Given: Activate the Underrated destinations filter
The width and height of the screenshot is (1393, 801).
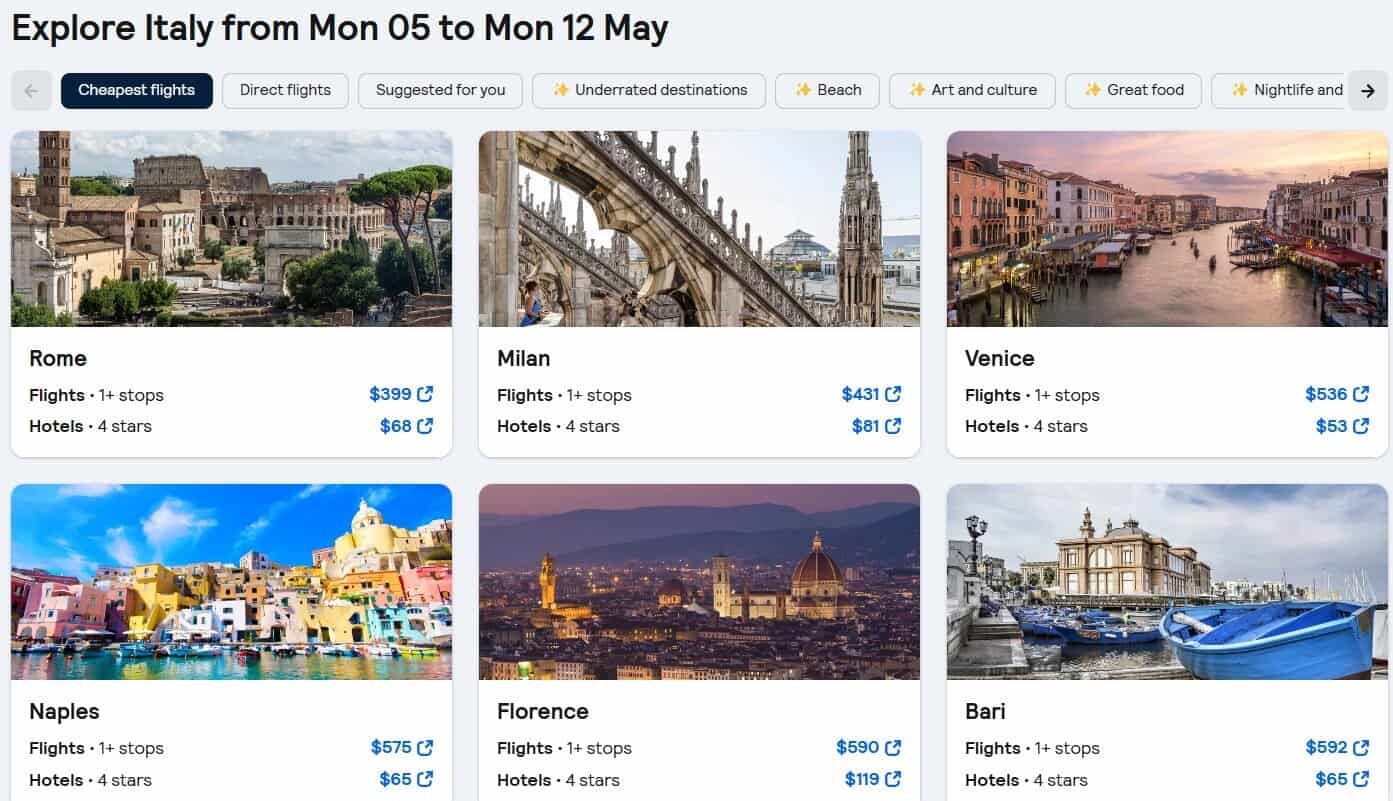Looking at the screenshot, I should tap(648, 90).
